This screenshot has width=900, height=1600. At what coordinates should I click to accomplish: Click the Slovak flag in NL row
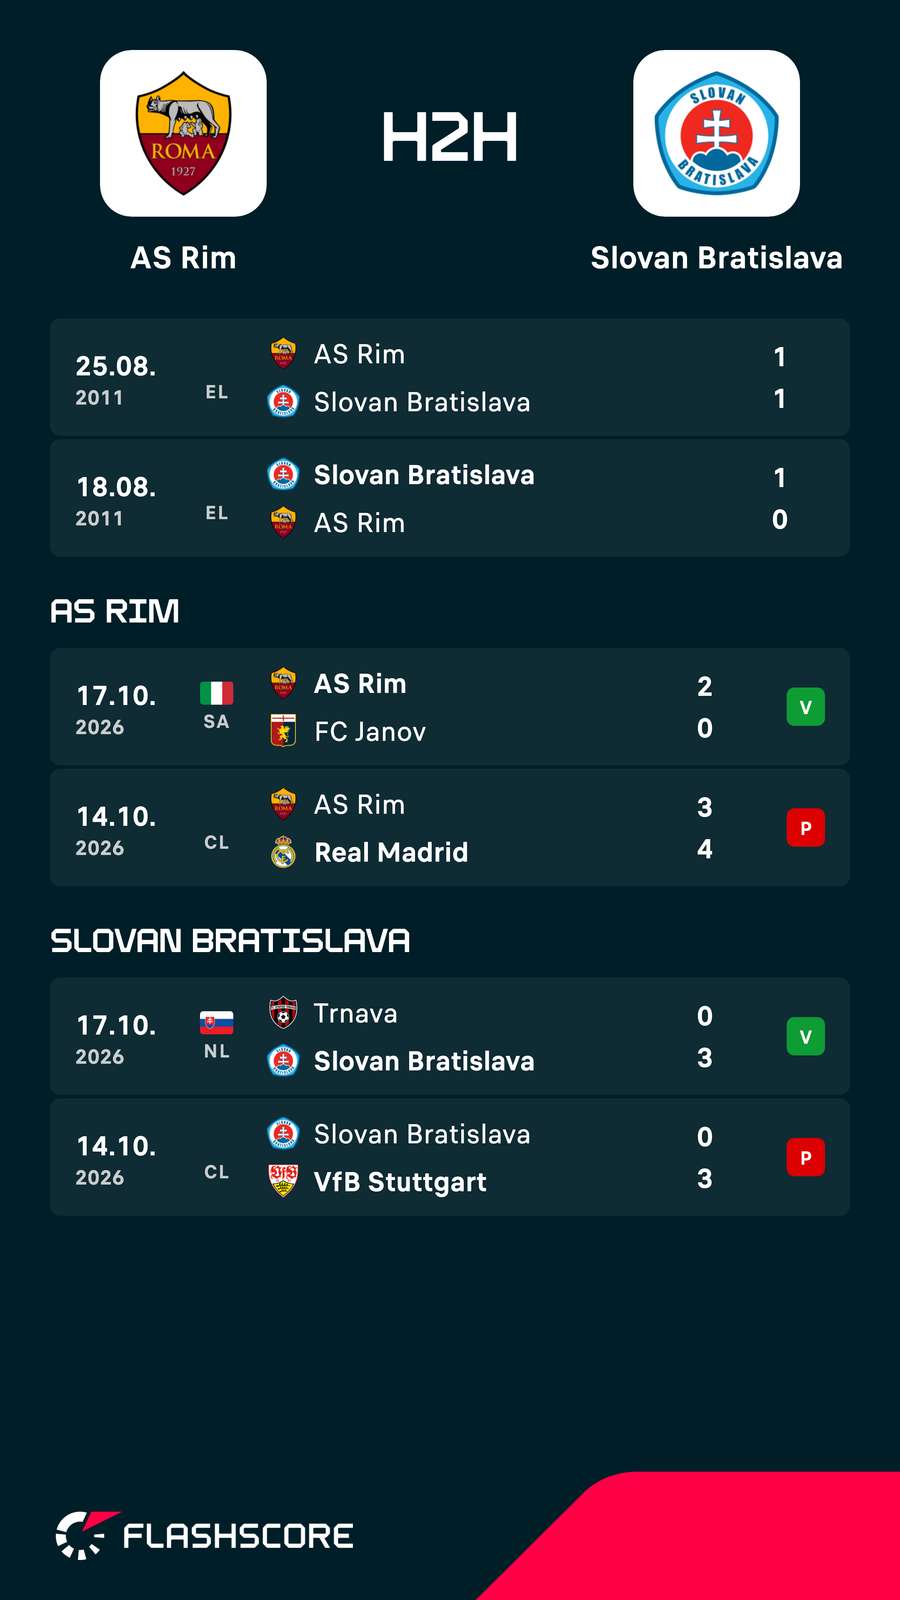(217, 1023)
